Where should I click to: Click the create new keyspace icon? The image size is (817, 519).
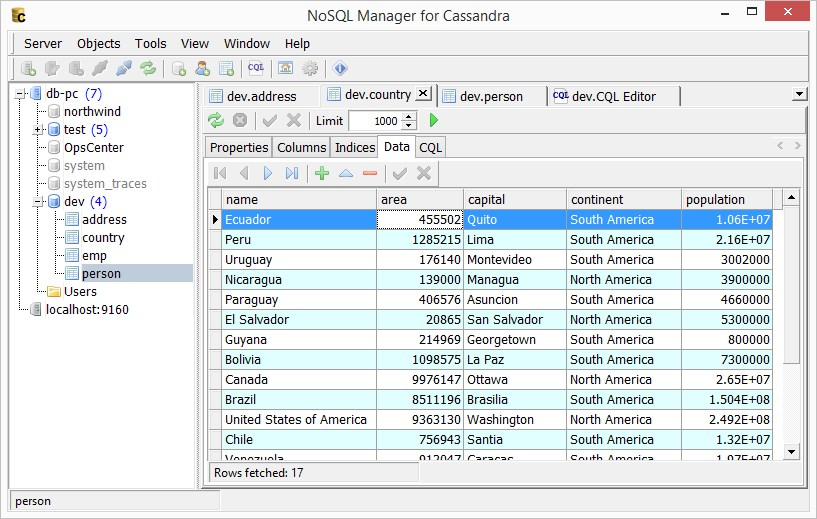[179, 68]
